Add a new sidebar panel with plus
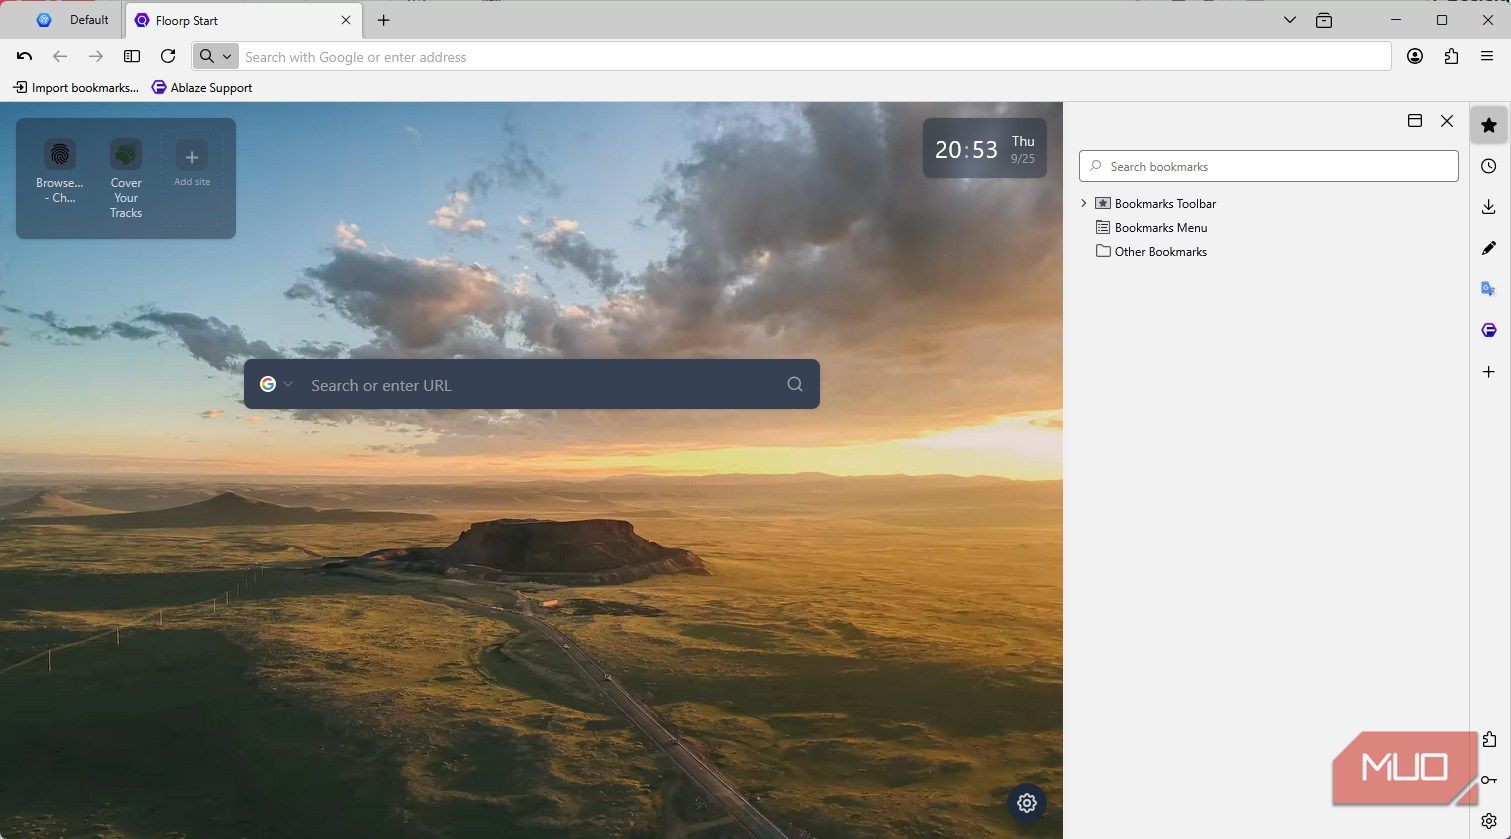The height and width of the screenshot is (839, 1511). pyautogui.click(x=1488, y=371)
